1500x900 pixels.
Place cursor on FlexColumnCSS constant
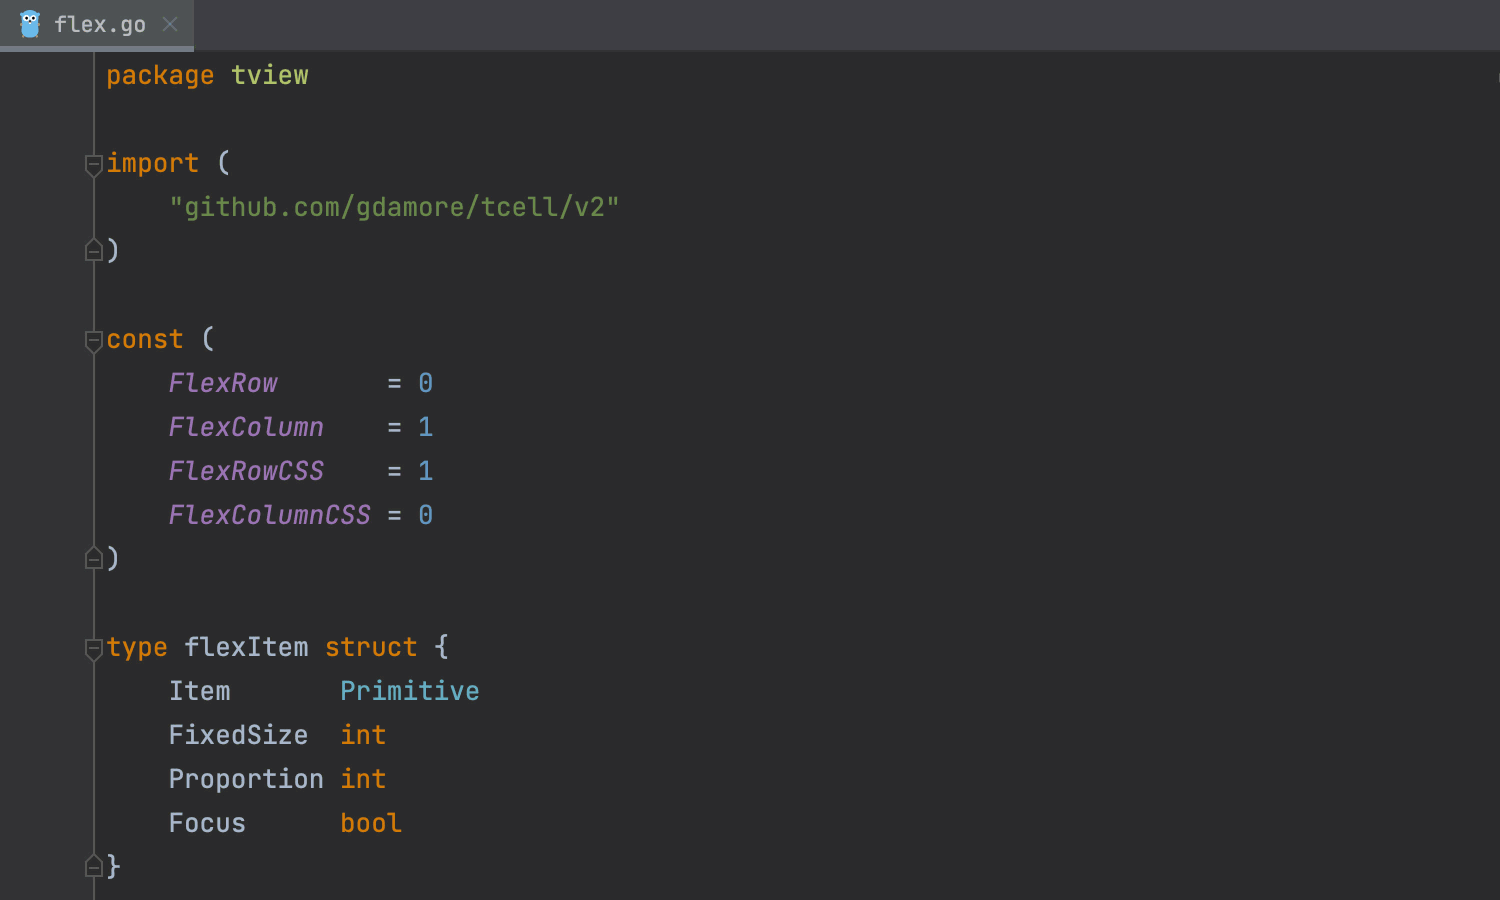pos(269,515)
